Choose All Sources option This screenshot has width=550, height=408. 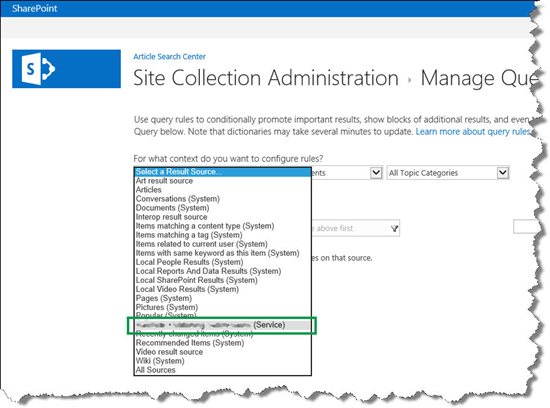point(222,370)
